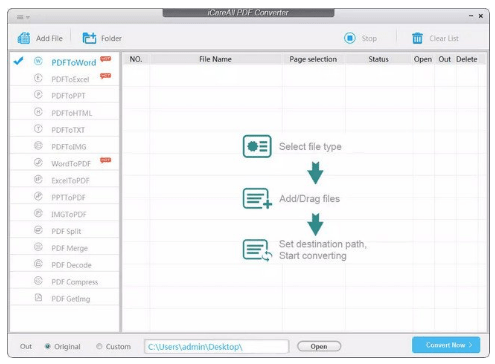Screen dimensions: 495x364
Task: Click the PDF Split circle icon
Action: click(38, 230)
